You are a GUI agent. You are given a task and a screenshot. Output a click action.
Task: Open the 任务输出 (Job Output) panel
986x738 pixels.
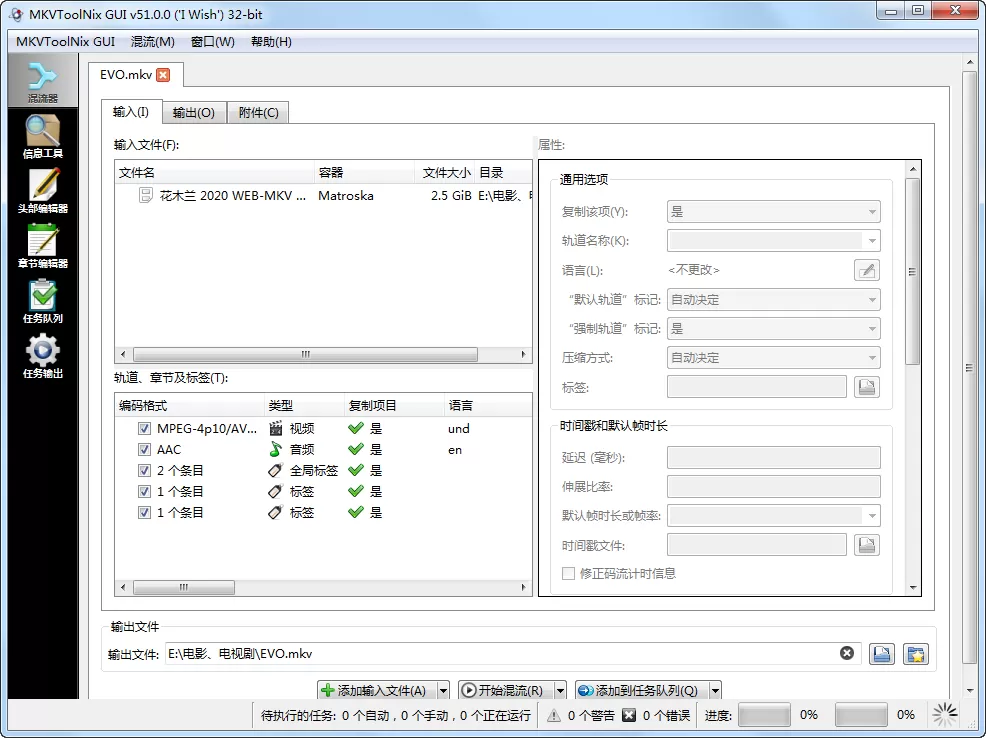[x=41, y=356]
